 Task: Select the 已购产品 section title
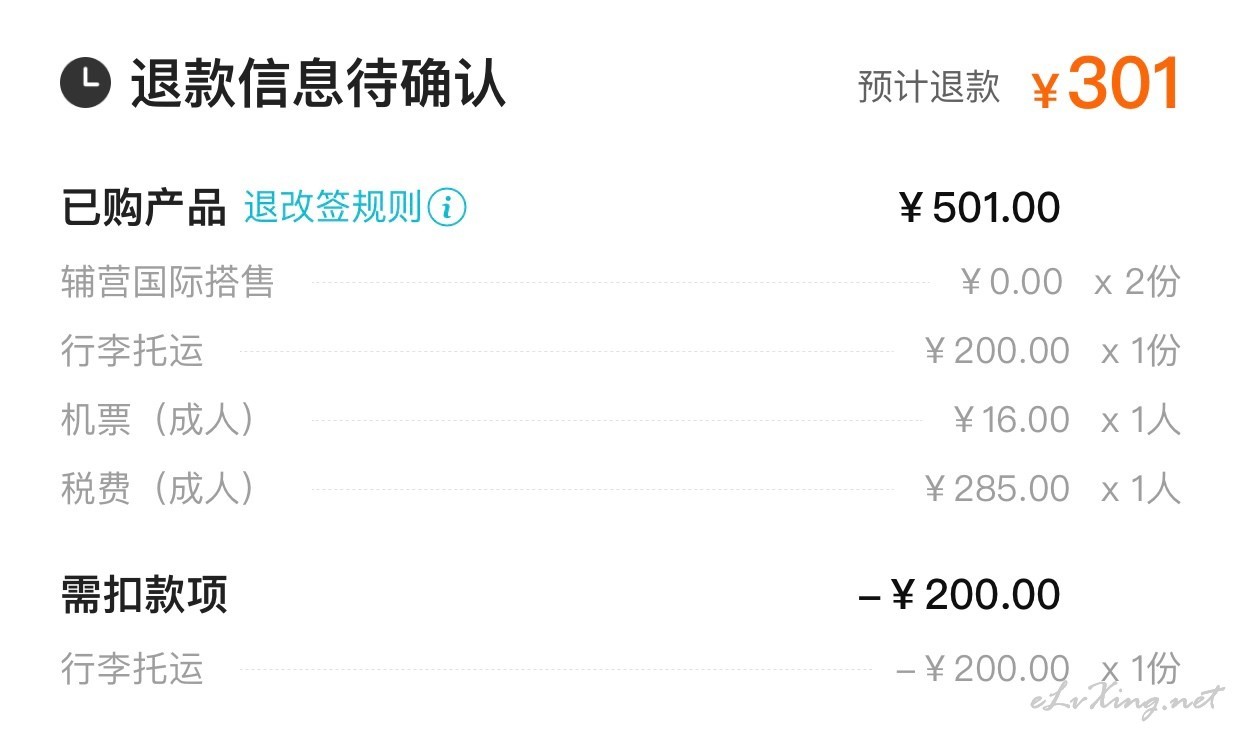[144, 208]
